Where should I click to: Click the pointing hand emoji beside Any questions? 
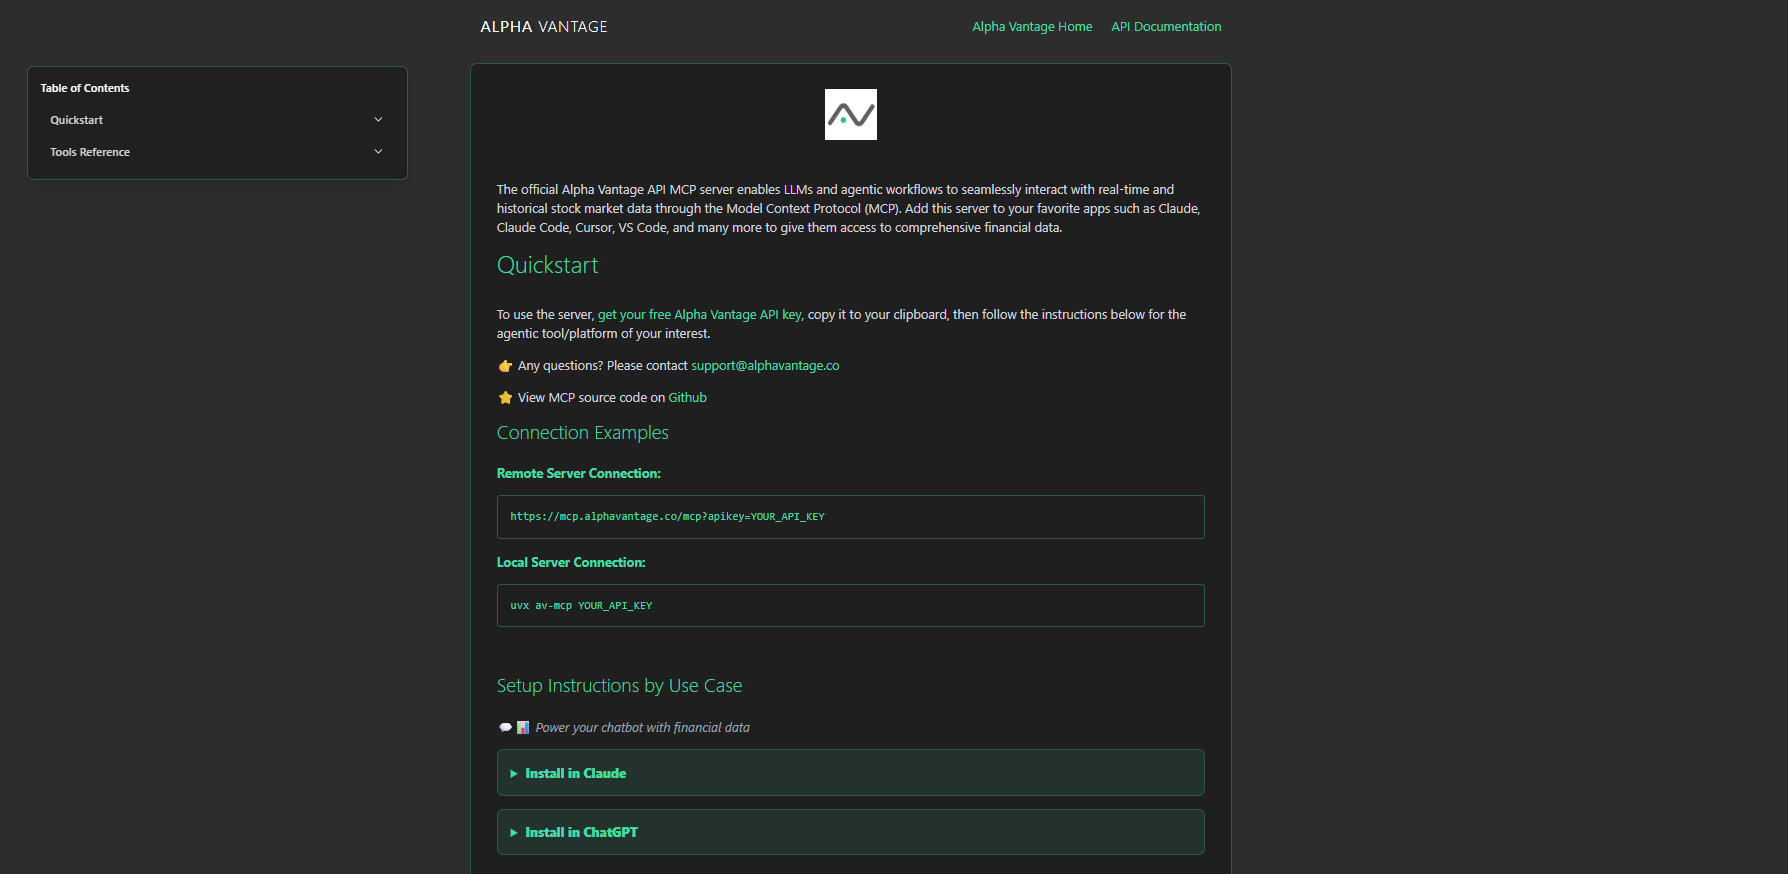(x=505, y=366)
